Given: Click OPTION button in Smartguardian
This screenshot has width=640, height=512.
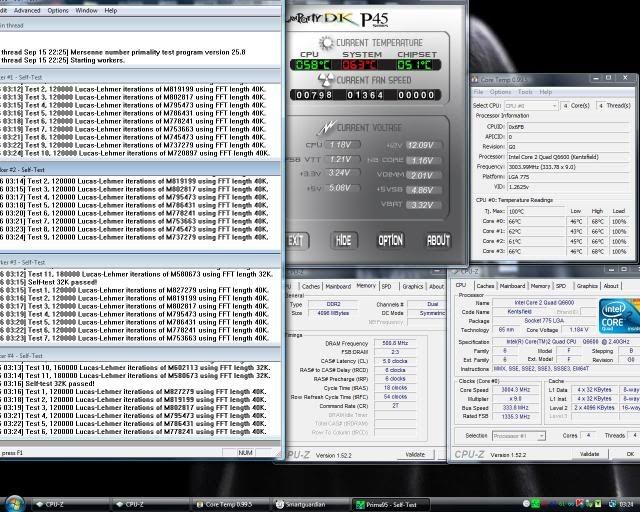Looking at the screenshot, I should (x=391, y=240).
